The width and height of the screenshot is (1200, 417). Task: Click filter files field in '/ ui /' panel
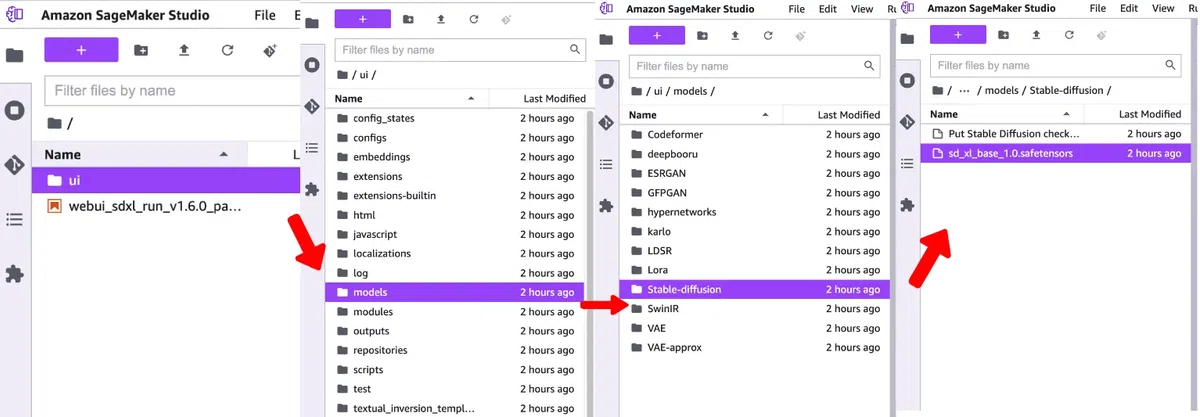459,48
